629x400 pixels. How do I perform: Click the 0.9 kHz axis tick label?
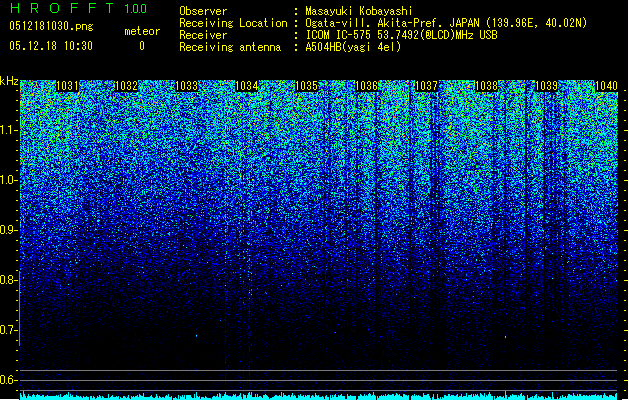click(9, 230)
